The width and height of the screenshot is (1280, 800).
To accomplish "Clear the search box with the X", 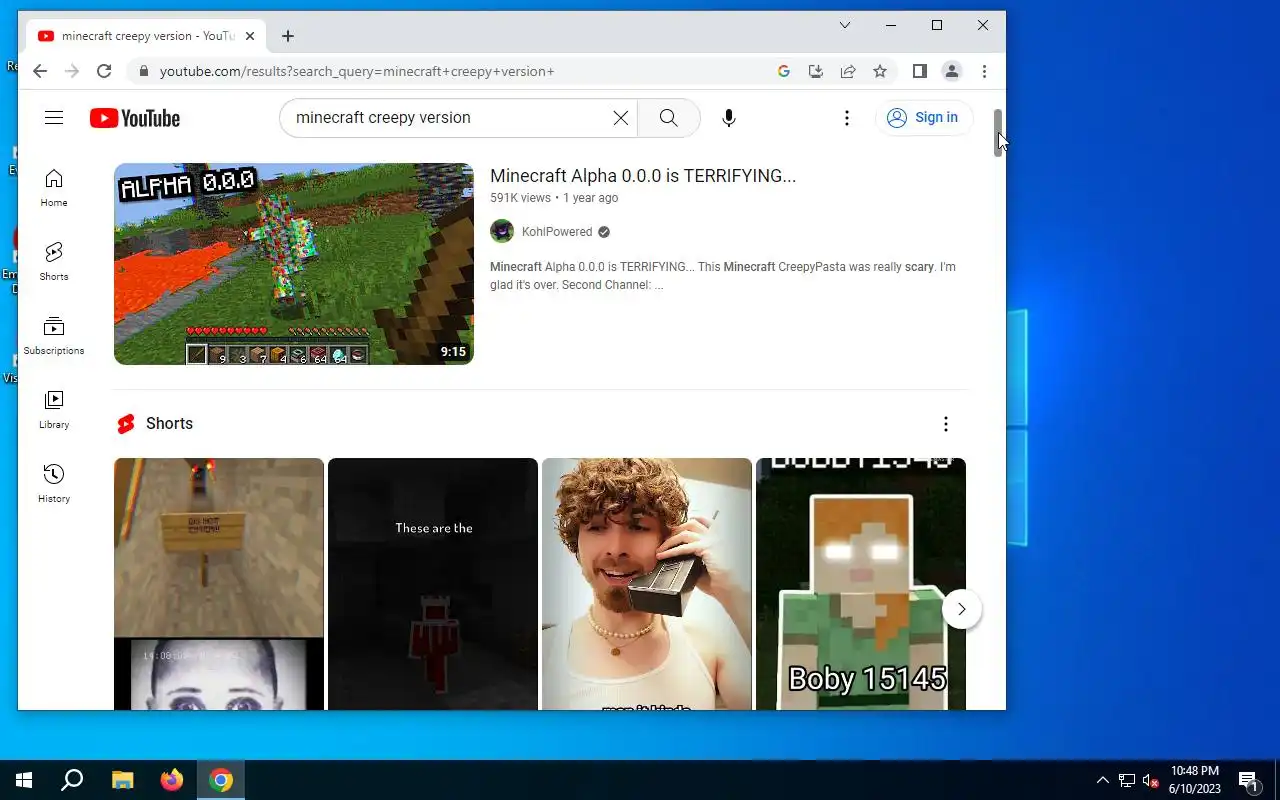I will pyautogui.click(x=621, y=118).
